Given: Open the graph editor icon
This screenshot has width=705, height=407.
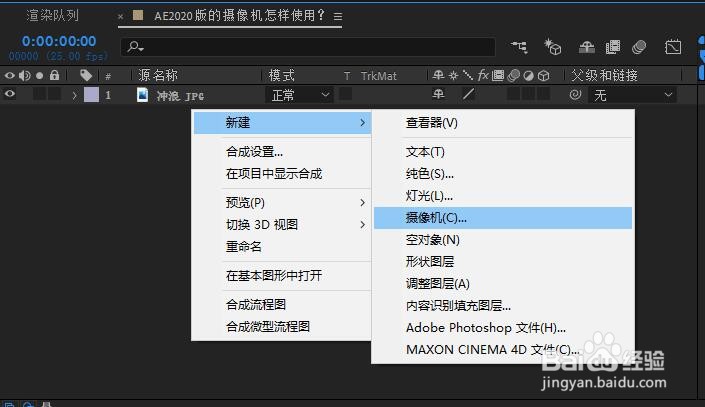Looking at the screenshot, I should pos(673,47).
